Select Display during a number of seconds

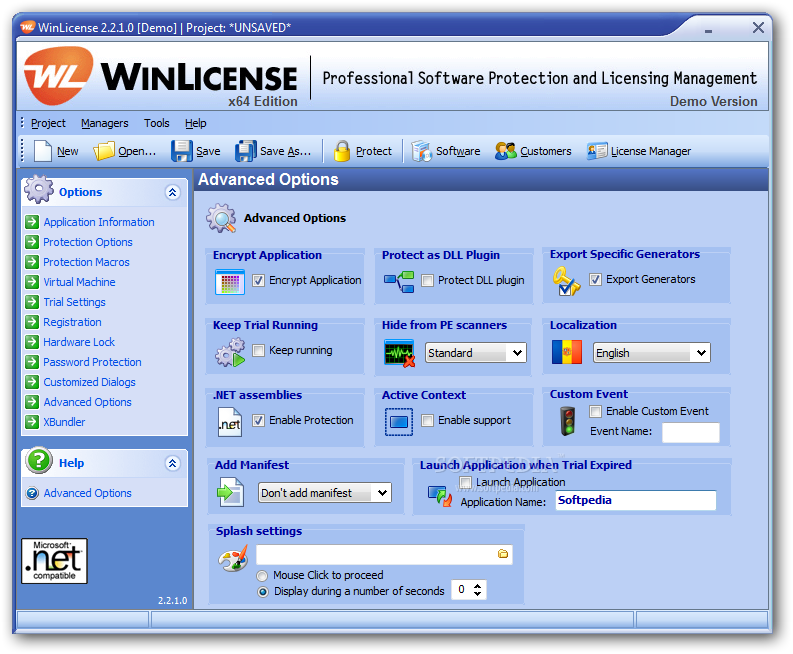262,591
